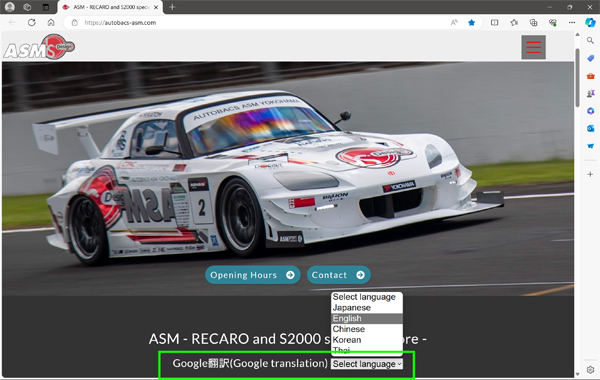Image resolution: width=600 pixels, height=380 pixels.
Task: Click scrollbar up arrow
Action: point(577,35)
